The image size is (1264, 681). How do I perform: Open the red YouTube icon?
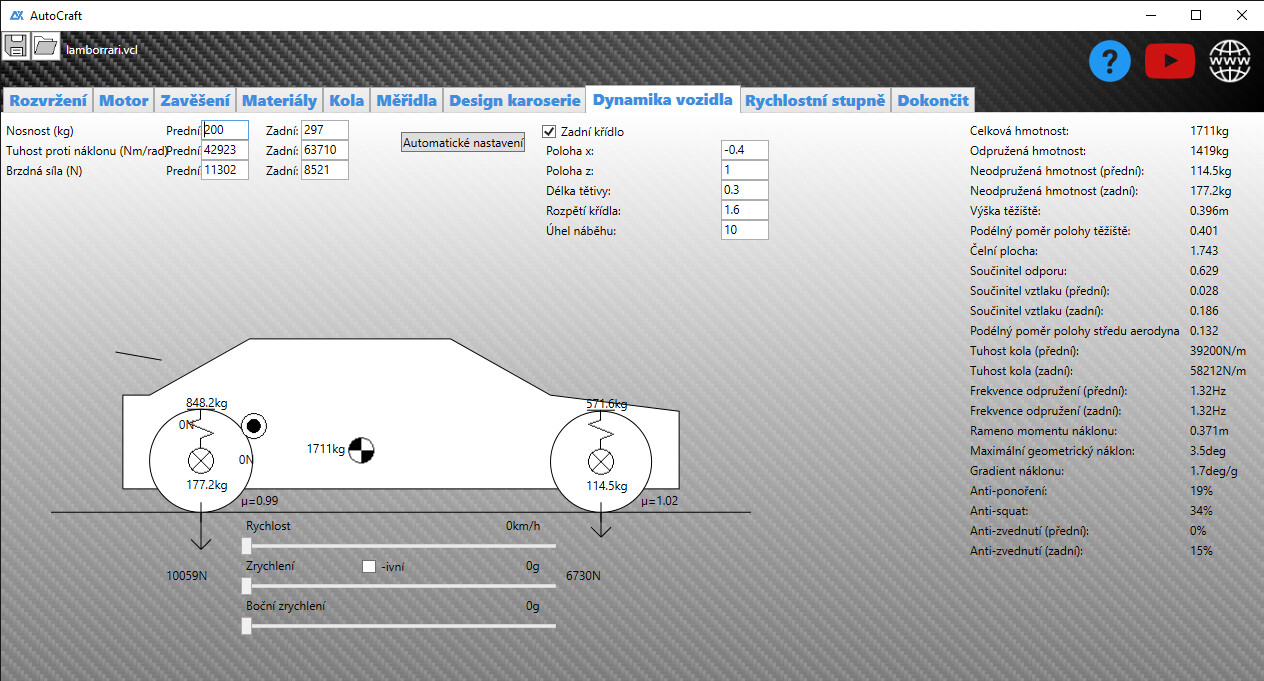(x=1169, y=62)
